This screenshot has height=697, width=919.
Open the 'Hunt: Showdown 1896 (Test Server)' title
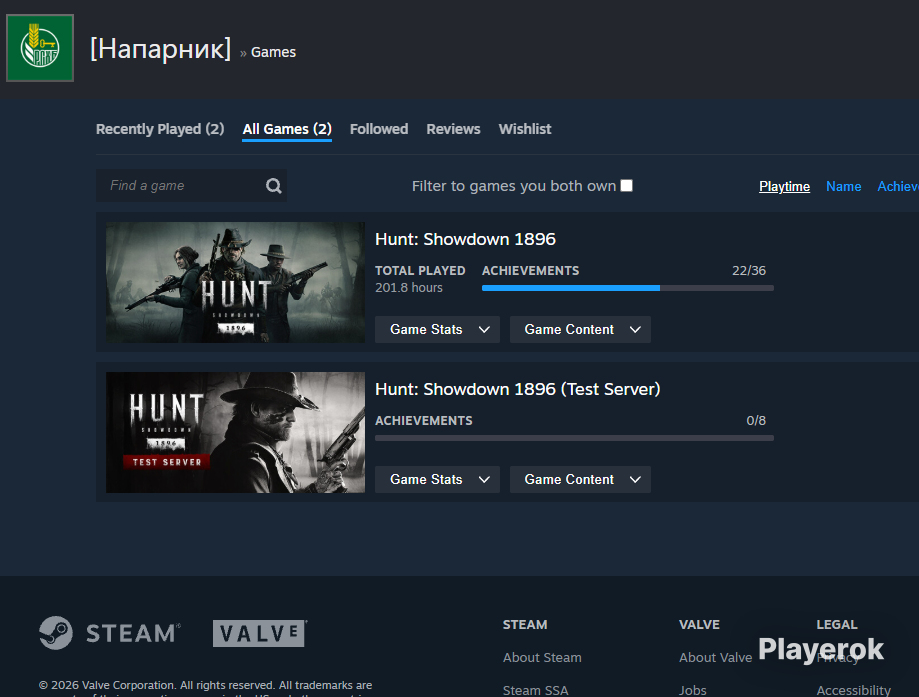point(518,389)
